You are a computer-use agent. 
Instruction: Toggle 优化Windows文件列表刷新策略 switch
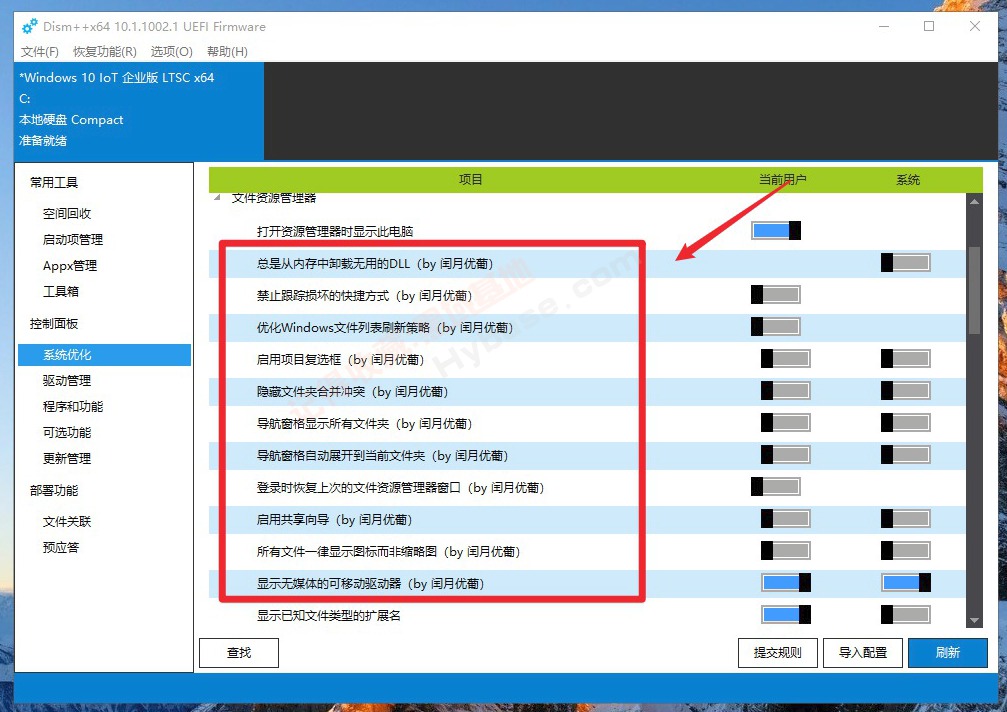[x=776, y=327]
